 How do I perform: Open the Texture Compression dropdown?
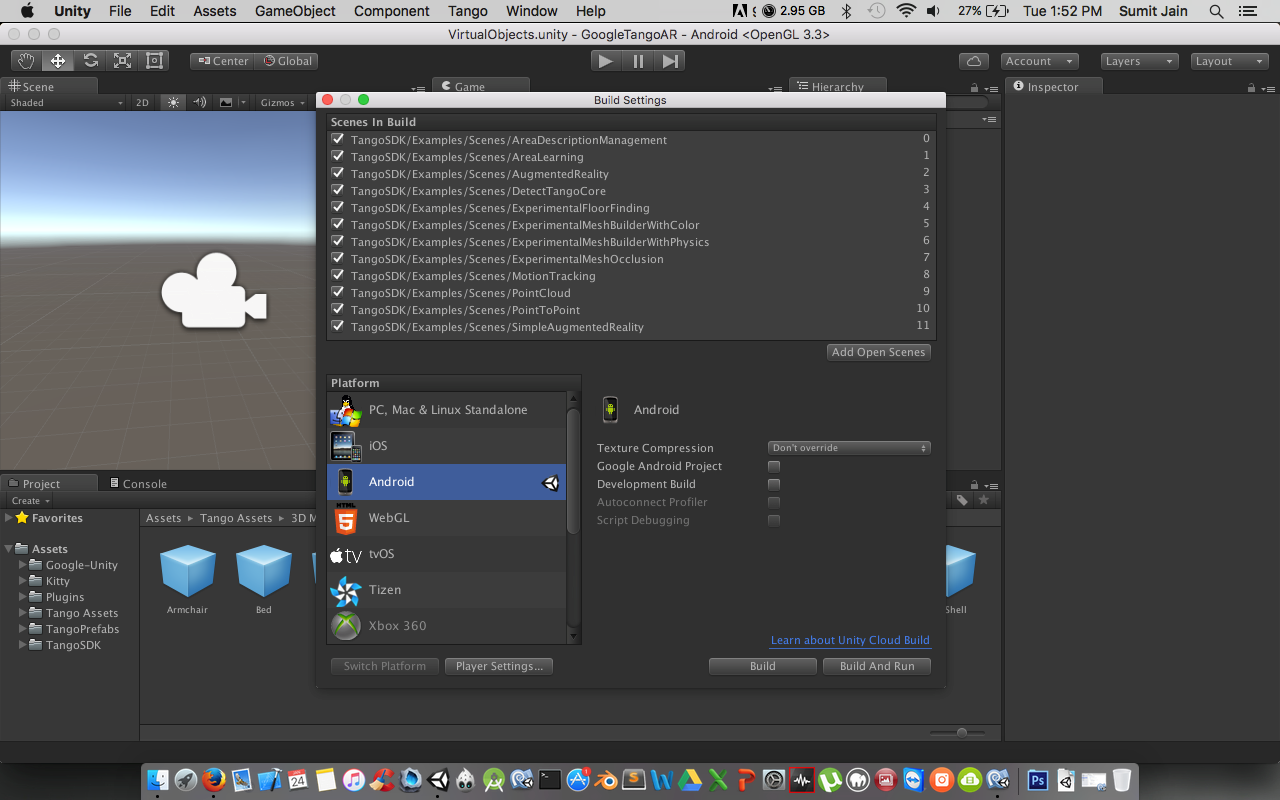849,448
